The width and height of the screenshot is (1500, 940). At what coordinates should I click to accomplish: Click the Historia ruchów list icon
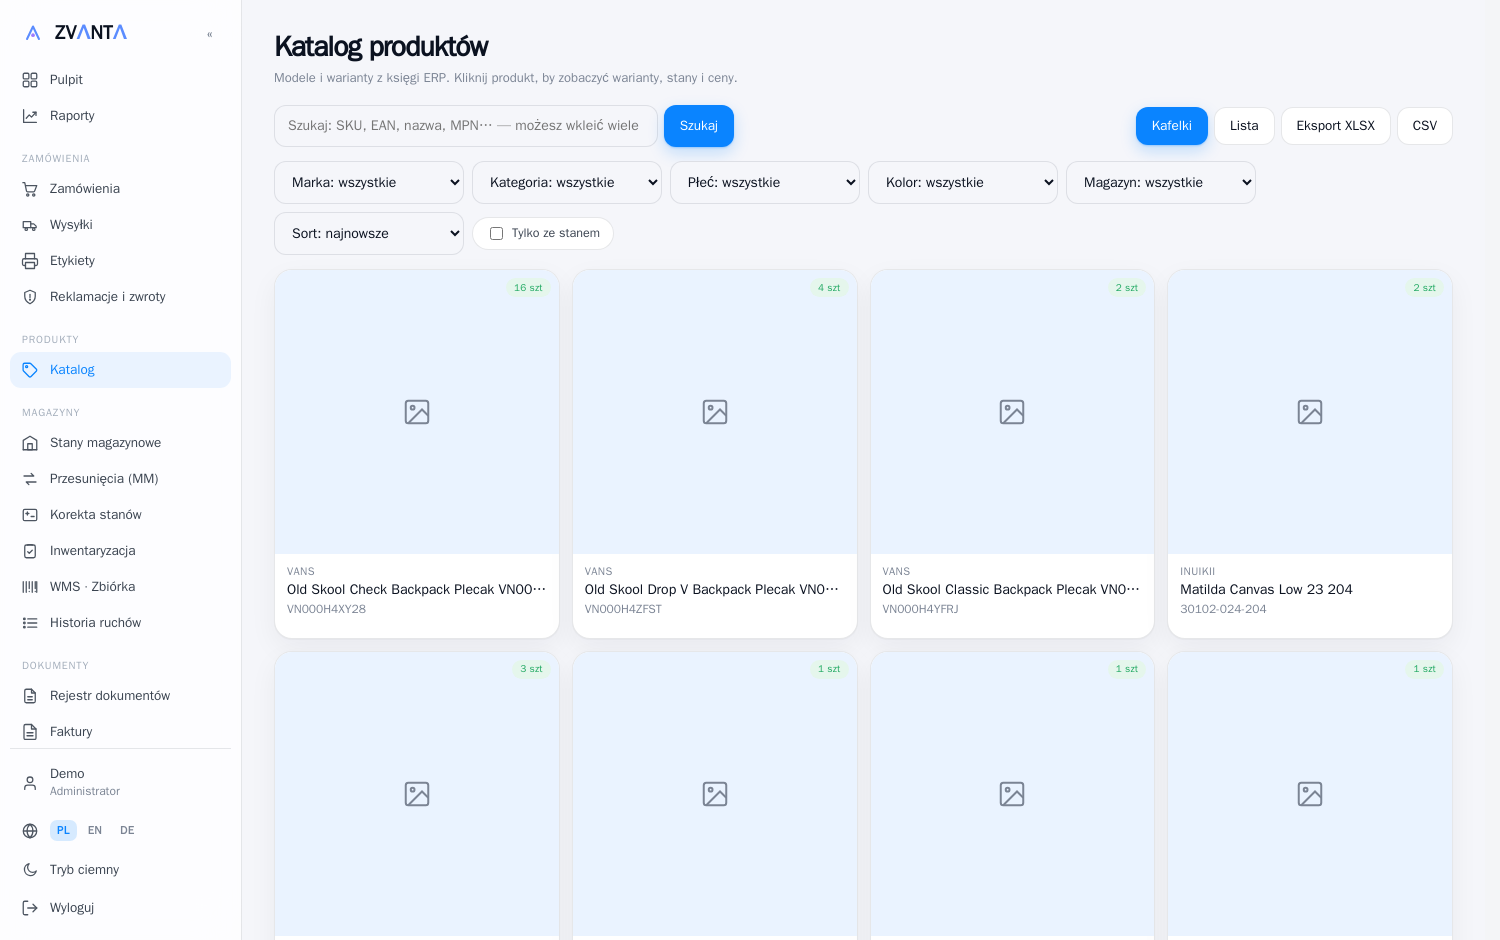click(x=30, y=623)
